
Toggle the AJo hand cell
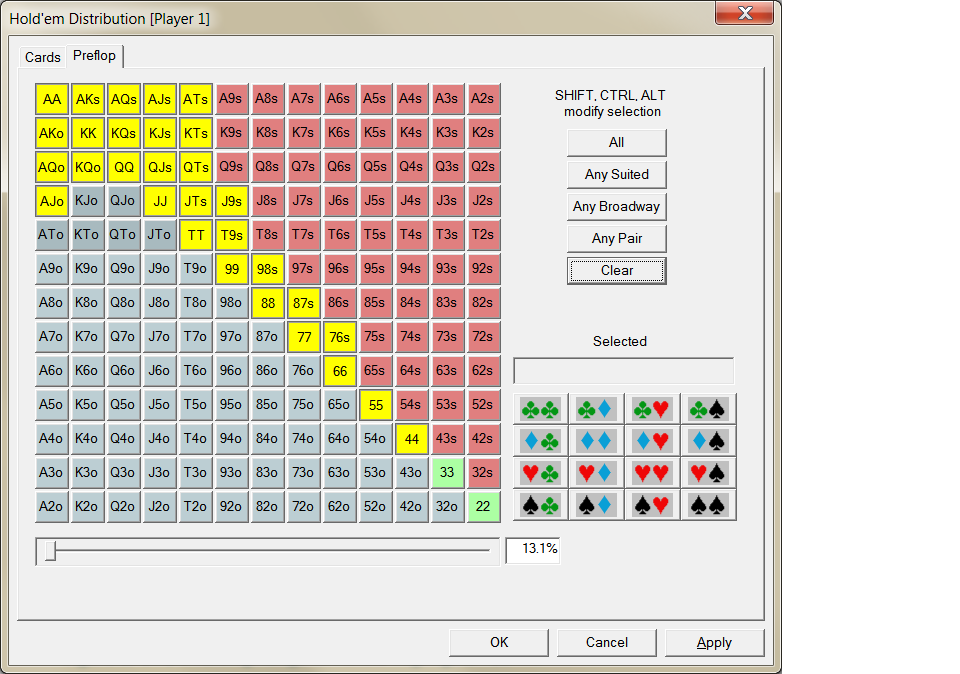click(x=51, y=201)
